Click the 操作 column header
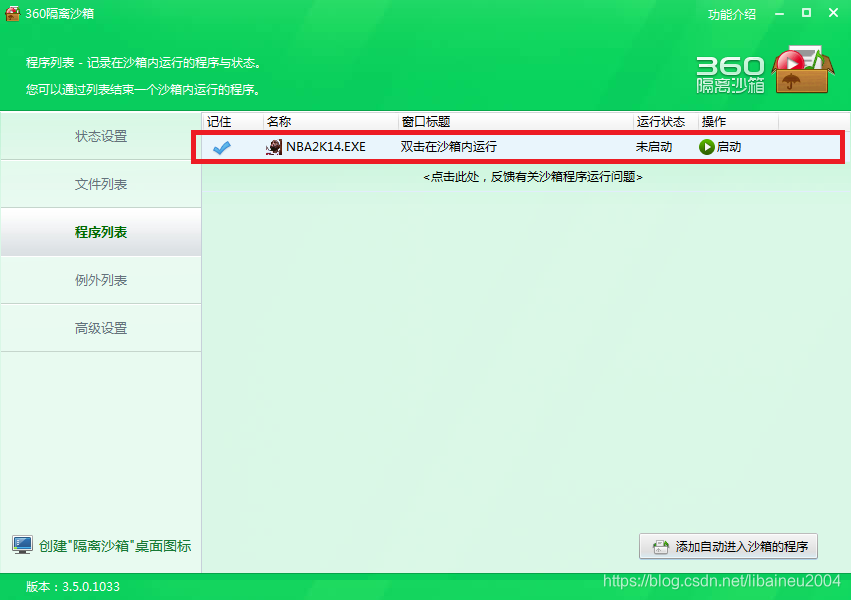 point(738,122)
